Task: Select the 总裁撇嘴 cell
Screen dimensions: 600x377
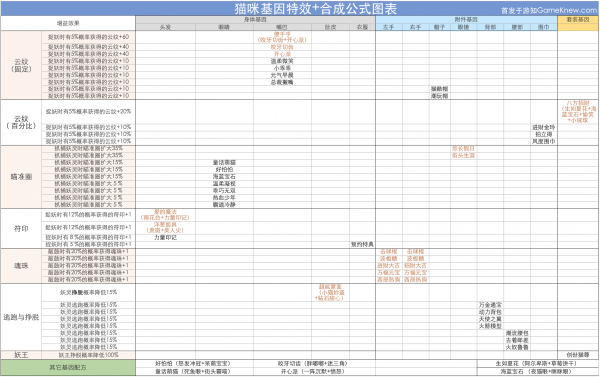Action: coord(282,82)
